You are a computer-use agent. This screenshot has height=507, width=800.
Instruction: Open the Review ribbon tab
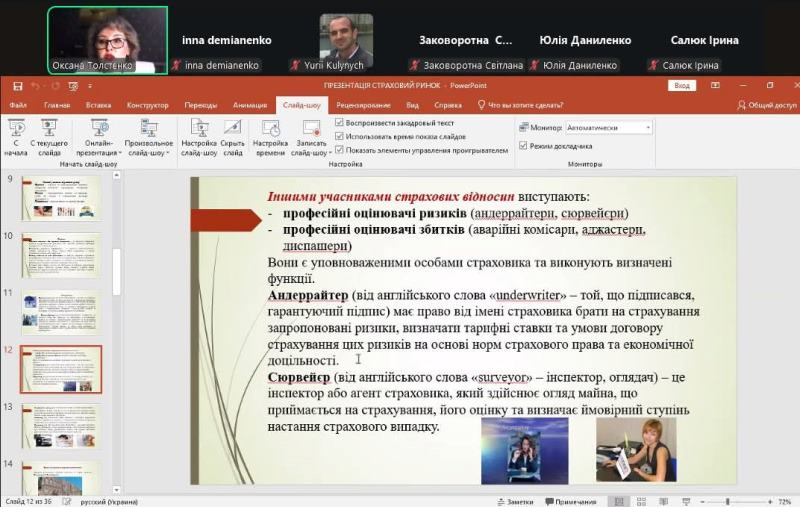(363, 105)
